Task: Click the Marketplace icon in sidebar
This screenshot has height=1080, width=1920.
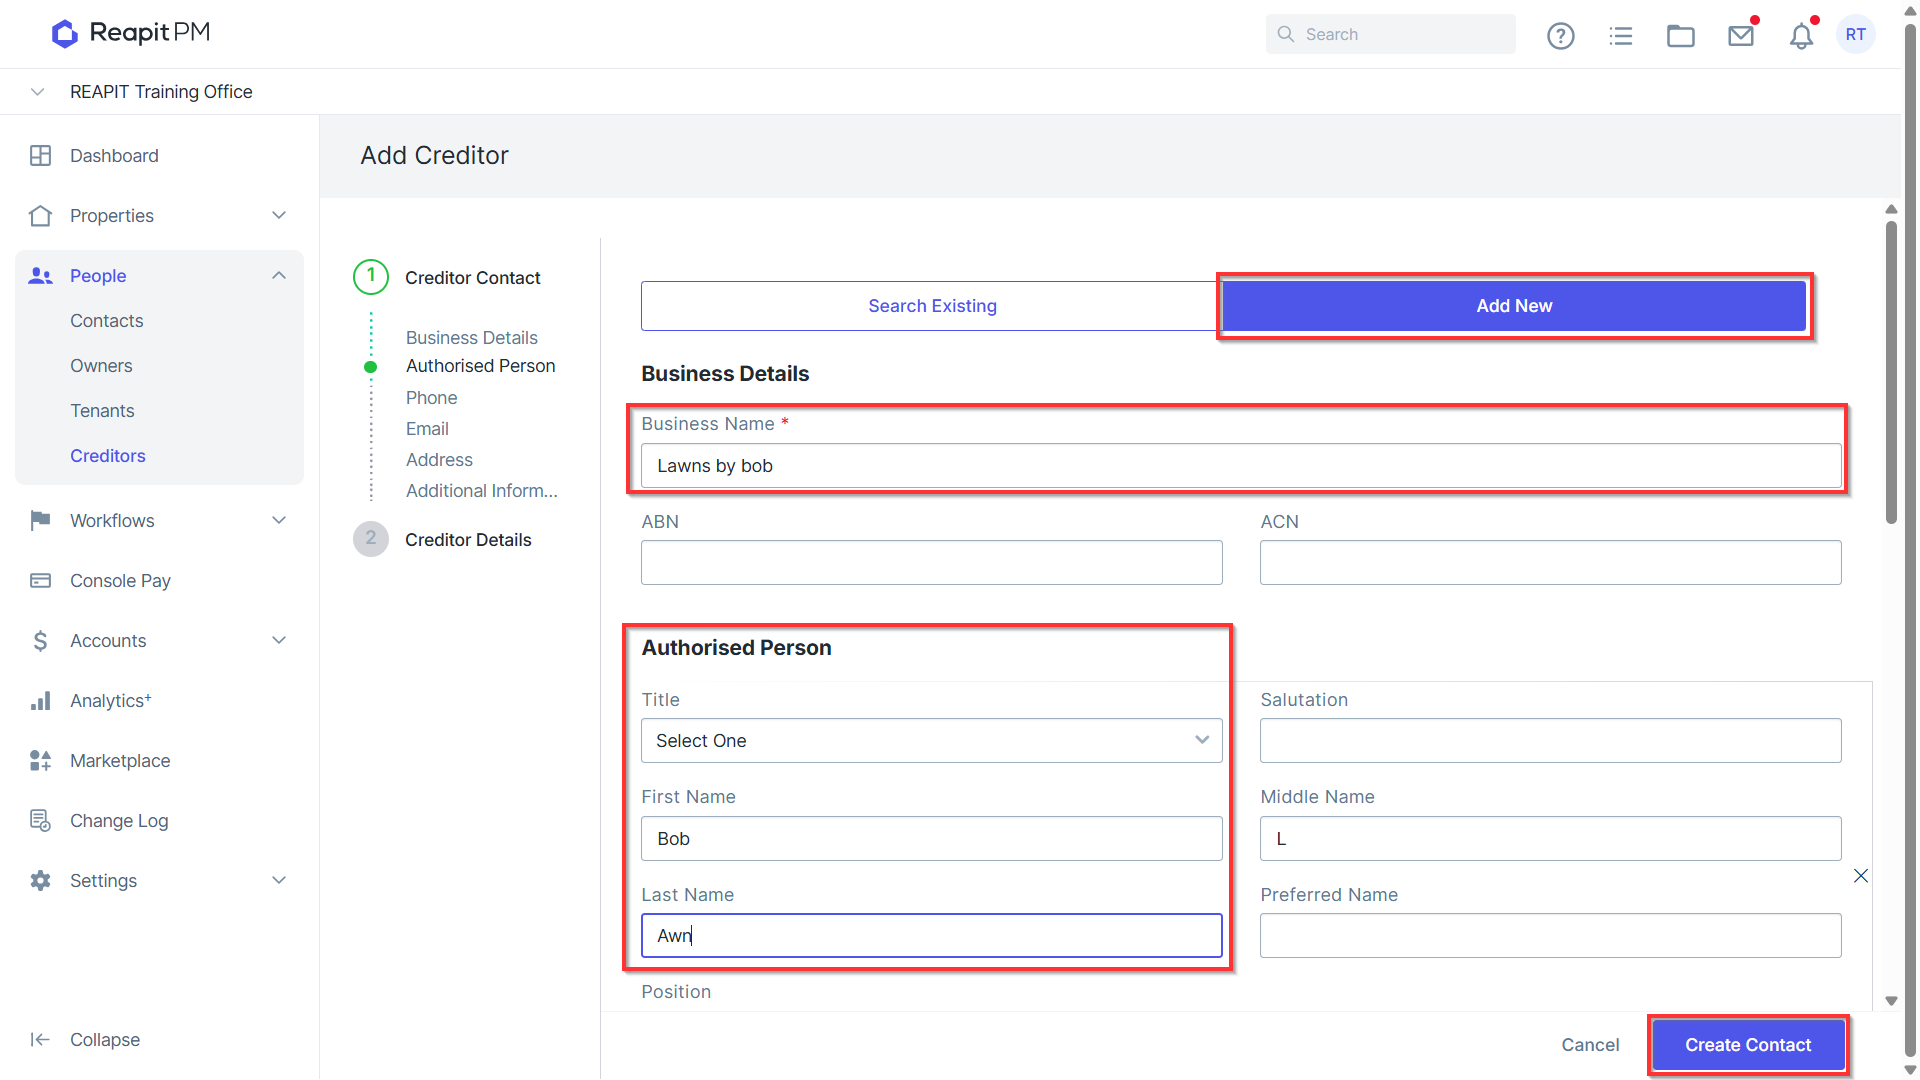Action: point(40,760)
